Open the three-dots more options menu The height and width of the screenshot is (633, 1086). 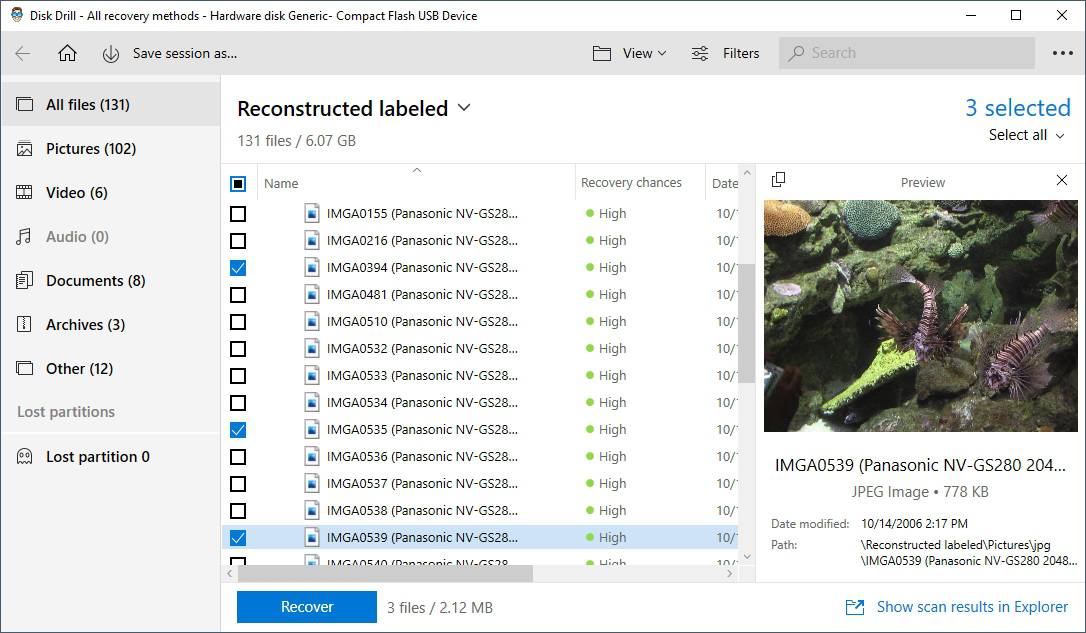point(1062,54)
